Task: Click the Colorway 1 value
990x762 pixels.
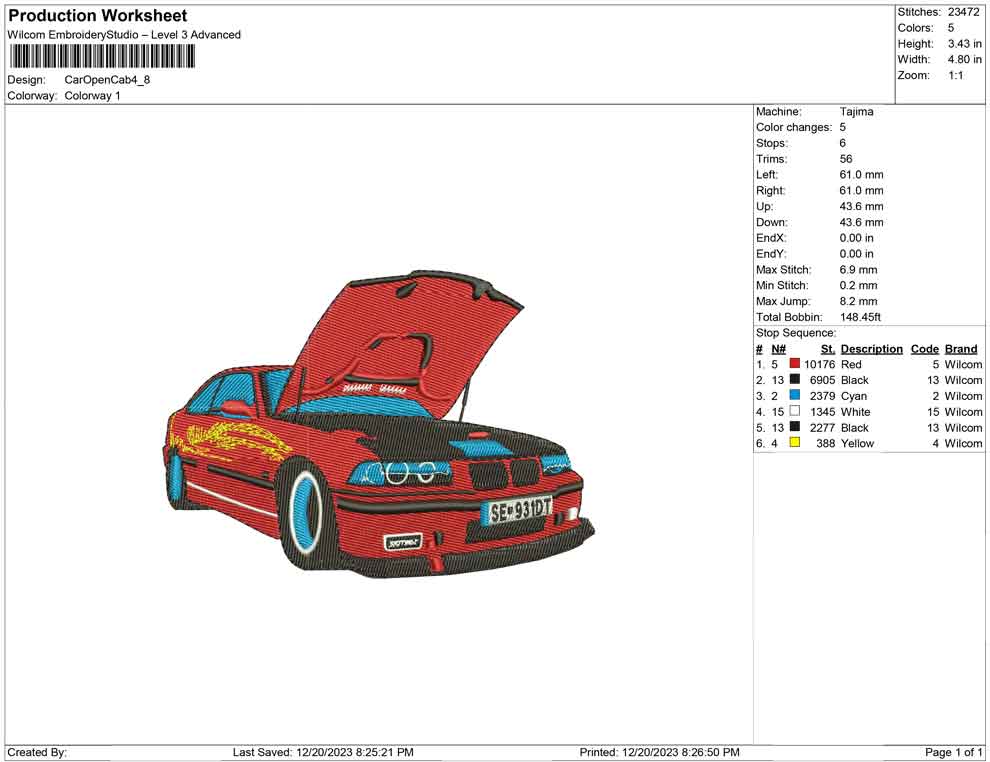Action: (x=92, y=96)
